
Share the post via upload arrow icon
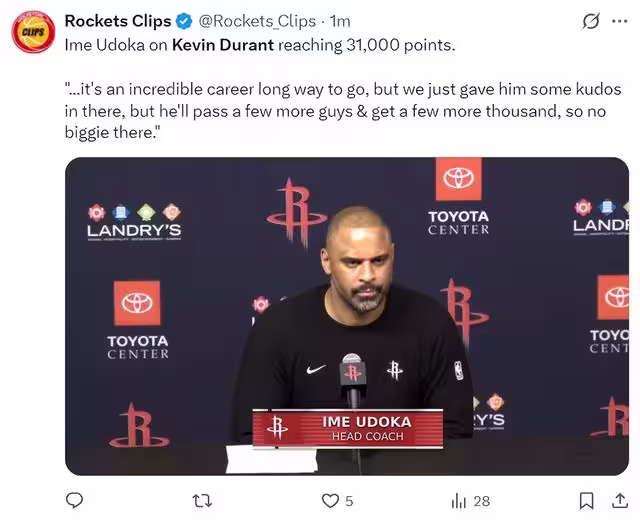[620, 500]
